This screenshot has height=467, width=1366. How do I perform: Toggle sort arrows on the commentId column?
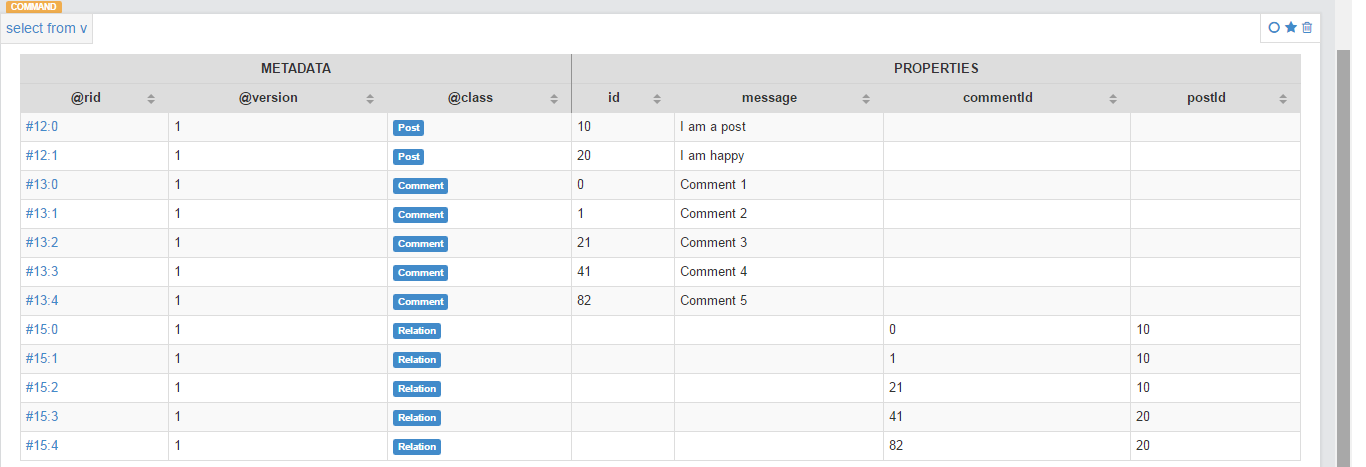point(1113,99)
